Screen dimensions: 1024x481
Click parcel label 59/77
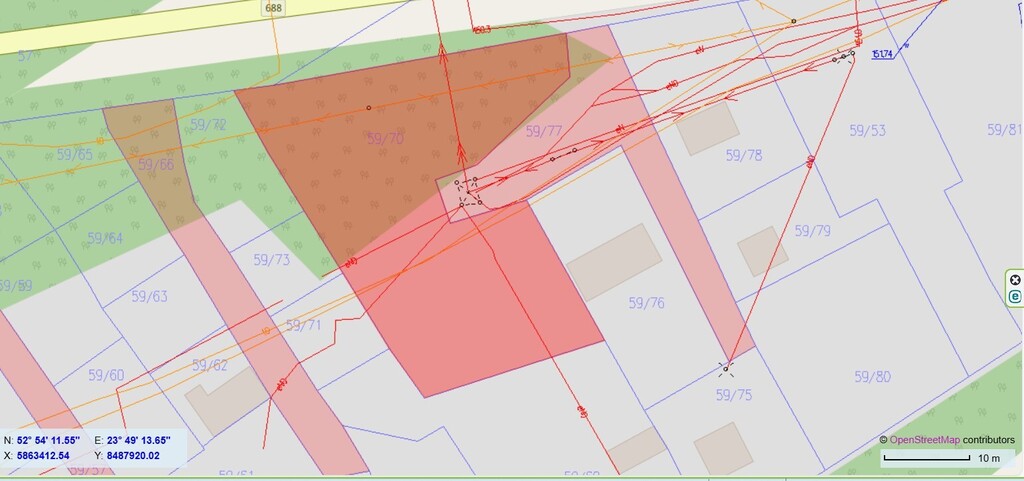[544, 131]
